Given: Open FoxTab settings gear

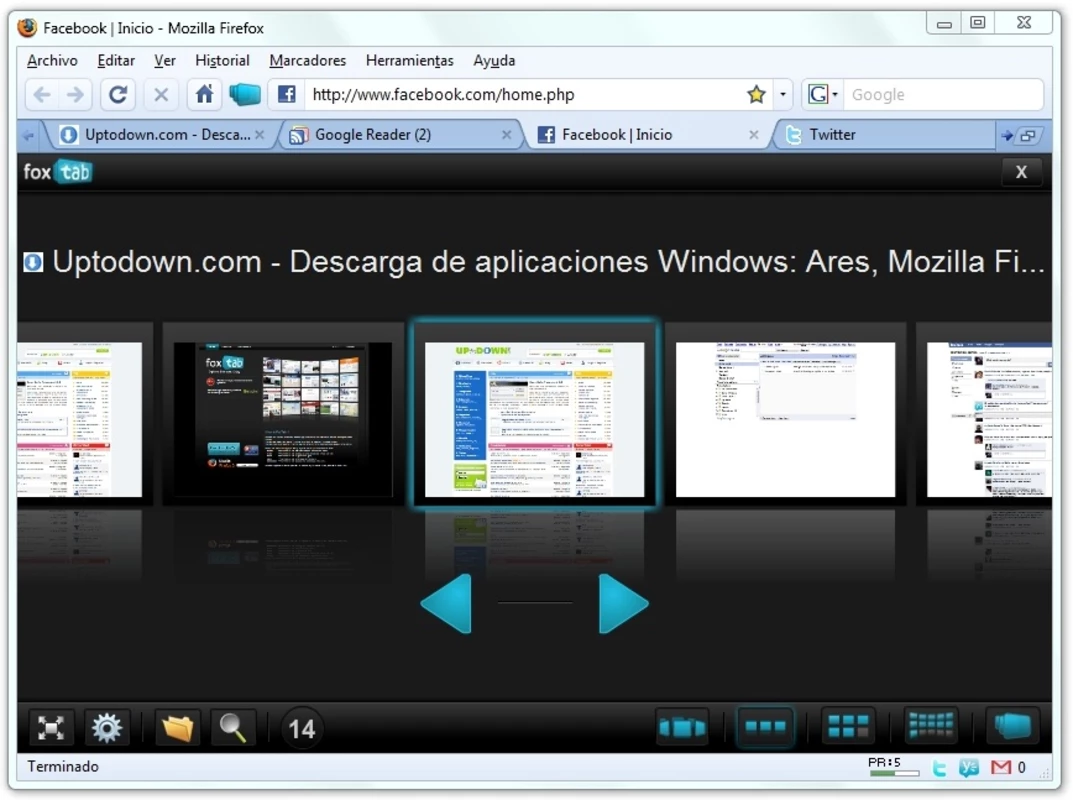Looking at the screenshot, I should (107, 727).
